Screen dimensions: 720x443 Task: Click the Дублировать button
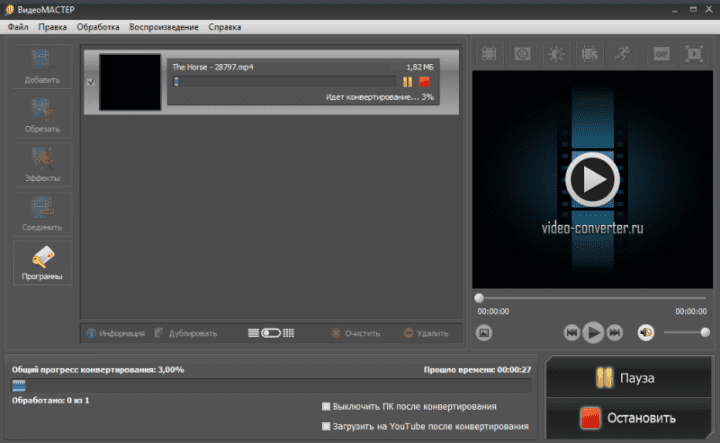point(186,333)
